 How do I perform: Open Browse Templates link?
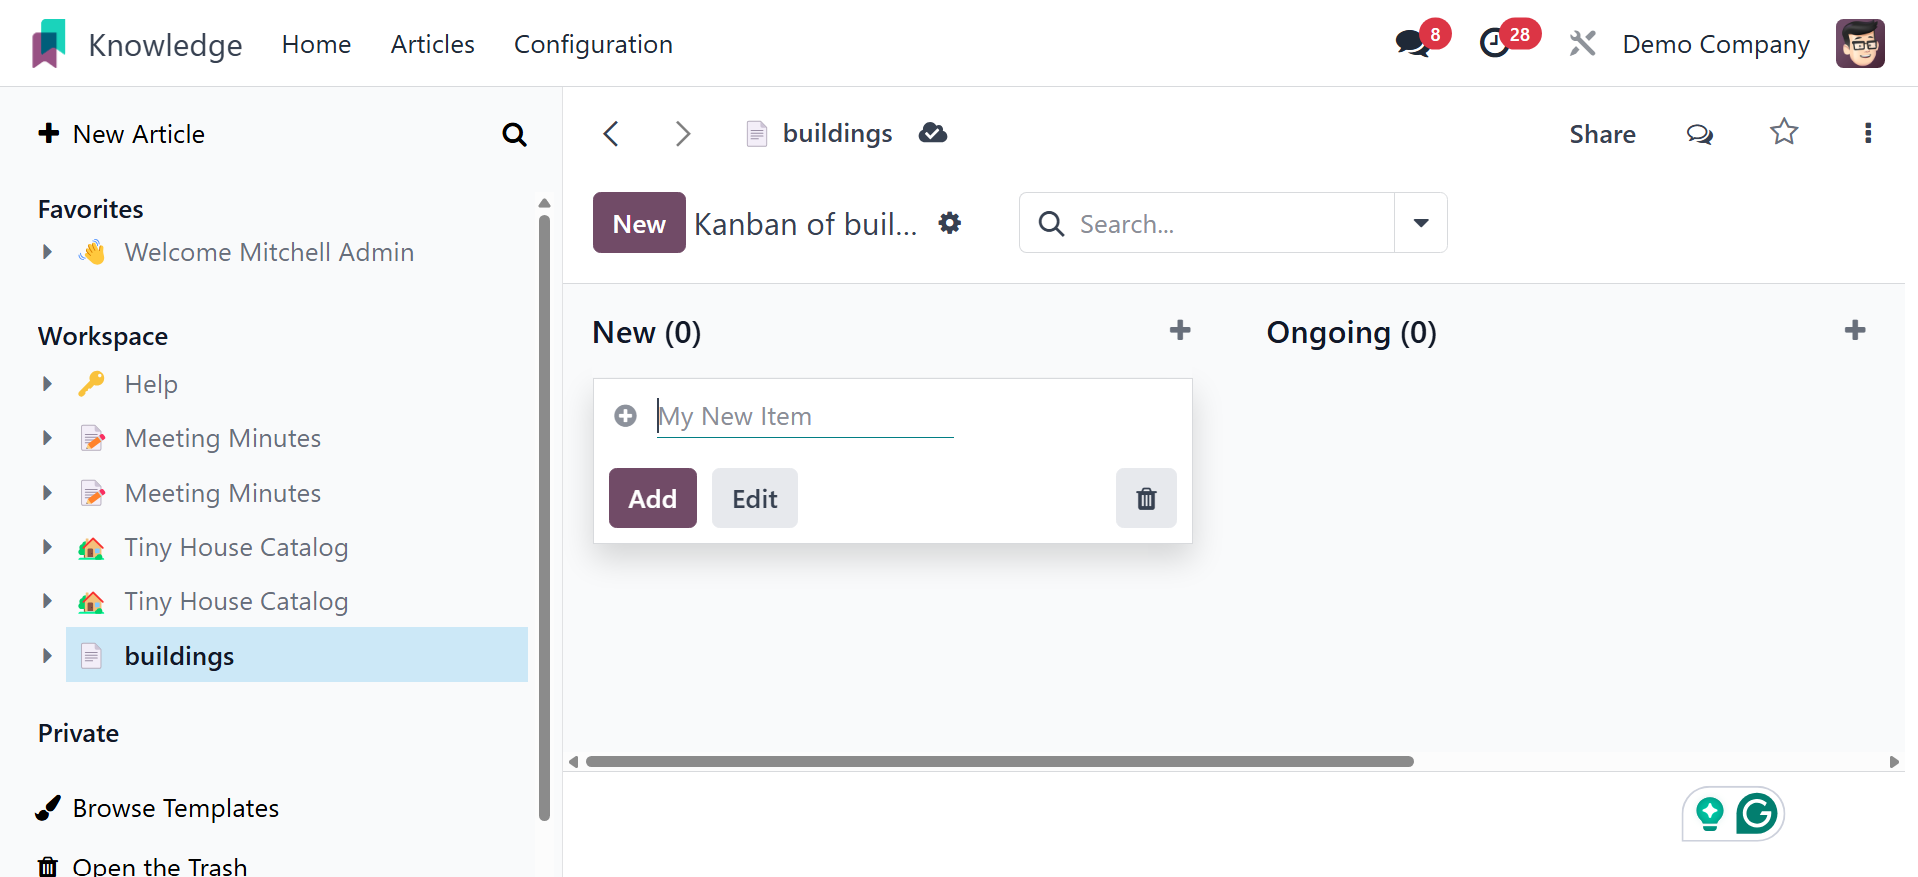pos(175,808)
